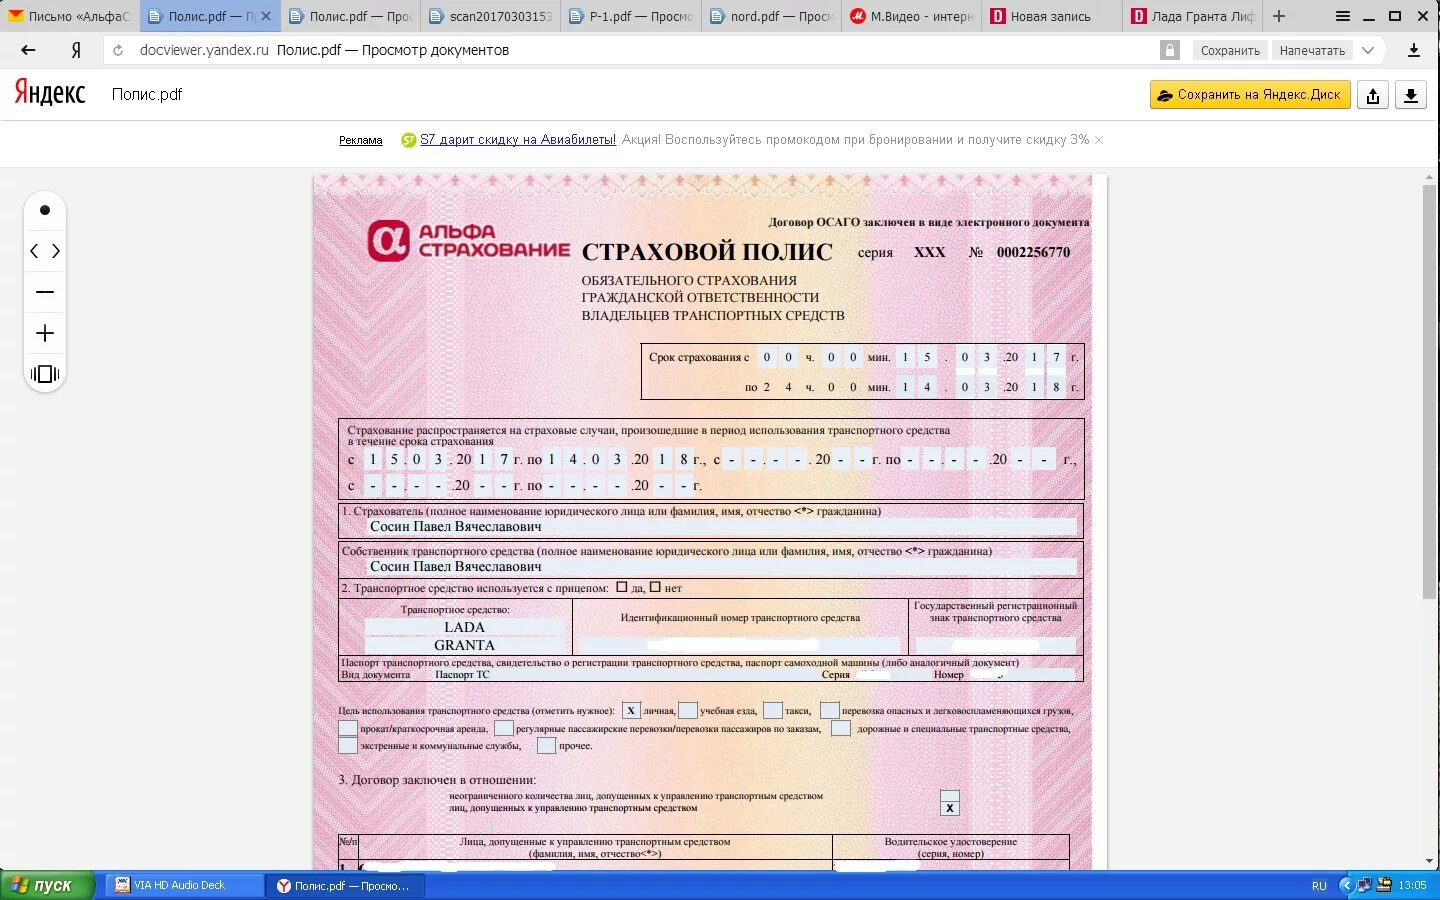
Task: Zoom in with the plus button
Action: [45, 333]
